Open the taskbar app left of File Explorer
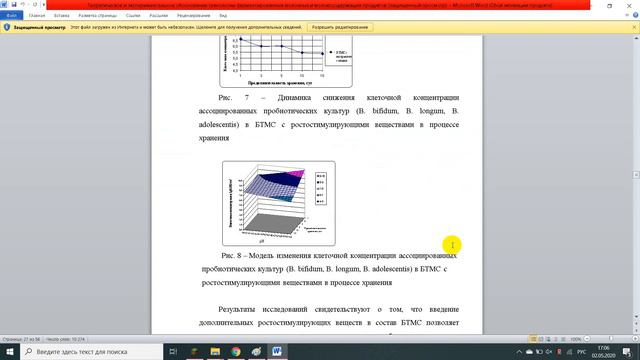 tap(194, 351)
